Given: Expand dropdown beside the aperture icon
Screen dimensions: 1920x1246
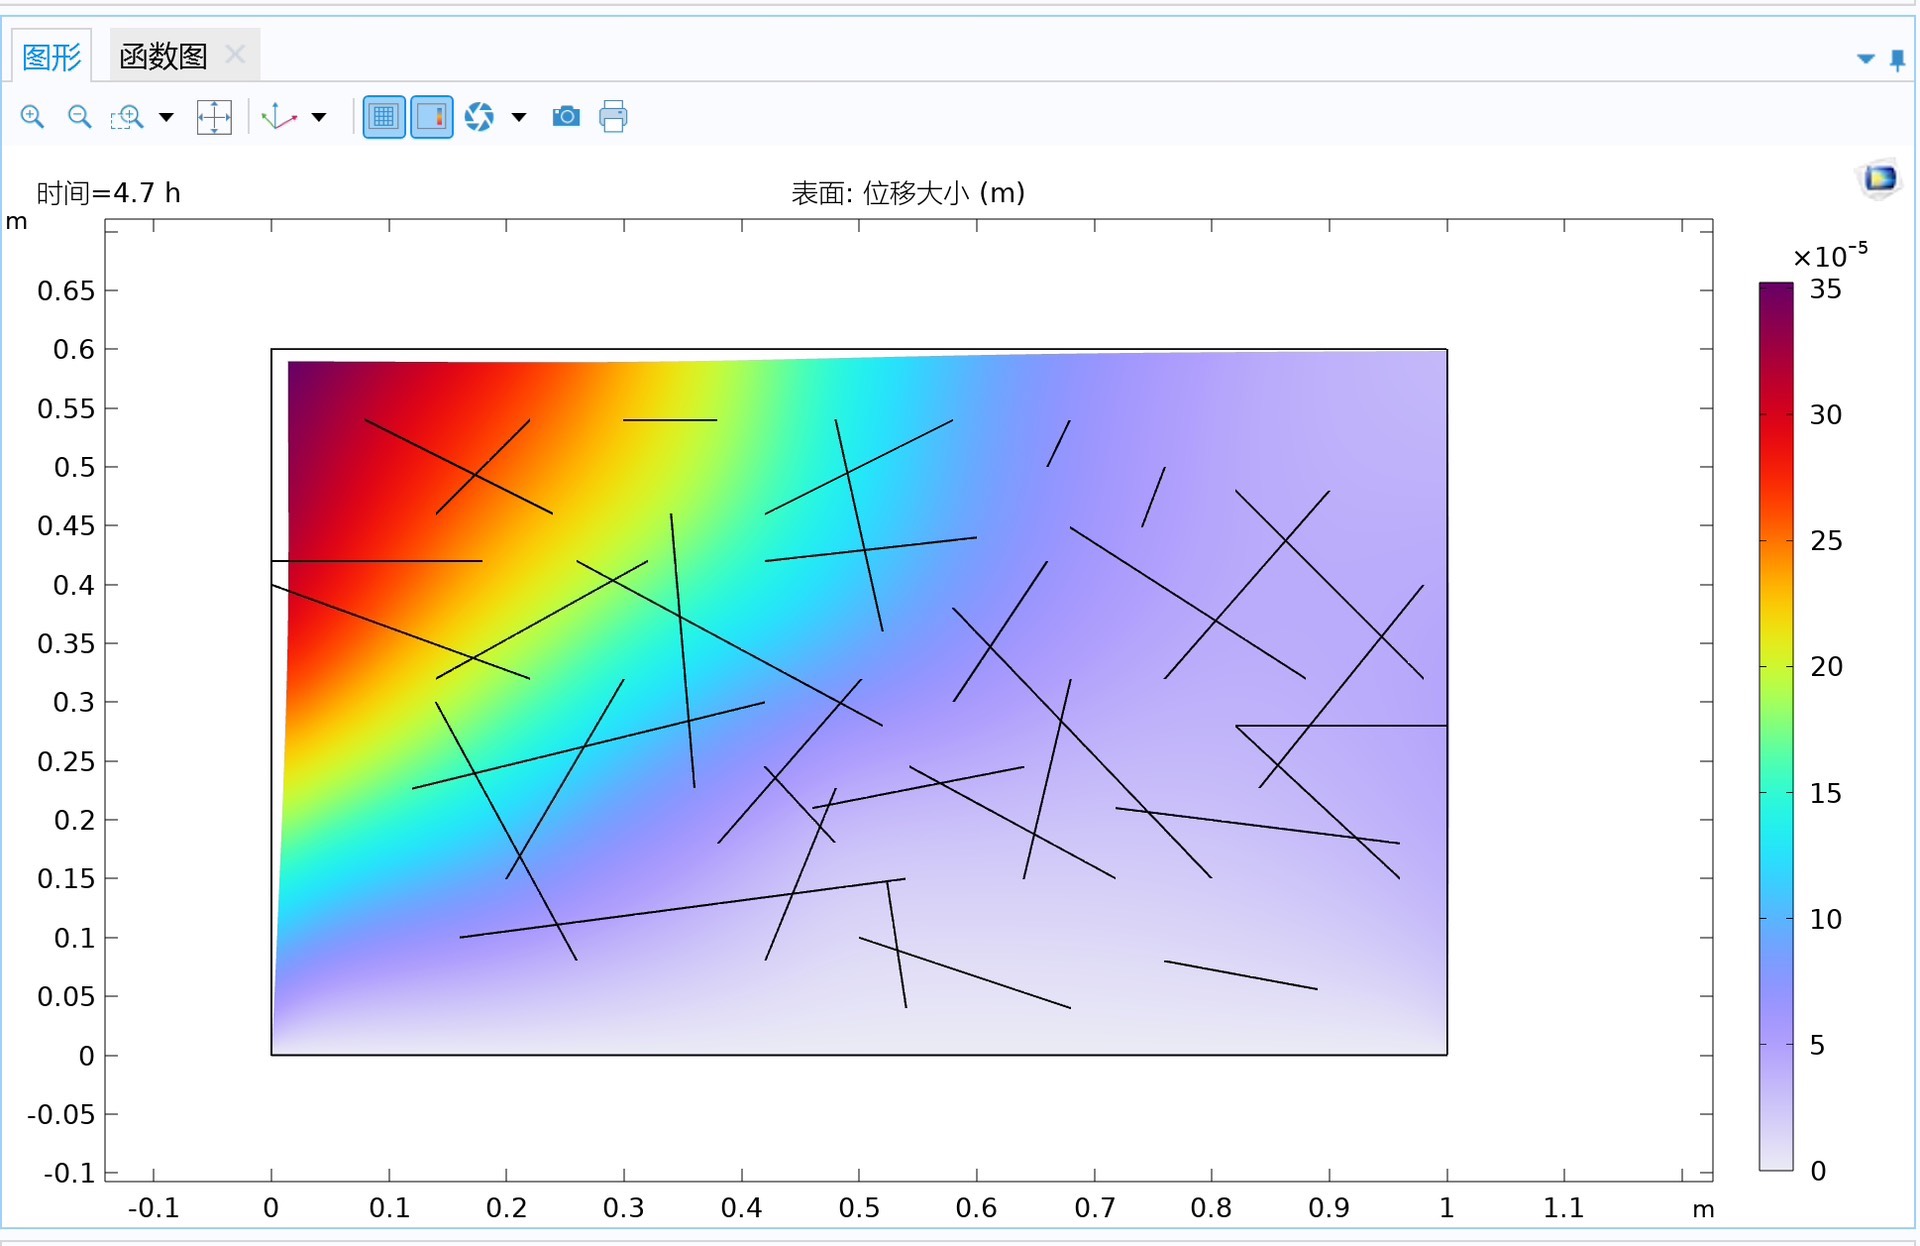Looking at the screenshot, I should pos(519,118).
